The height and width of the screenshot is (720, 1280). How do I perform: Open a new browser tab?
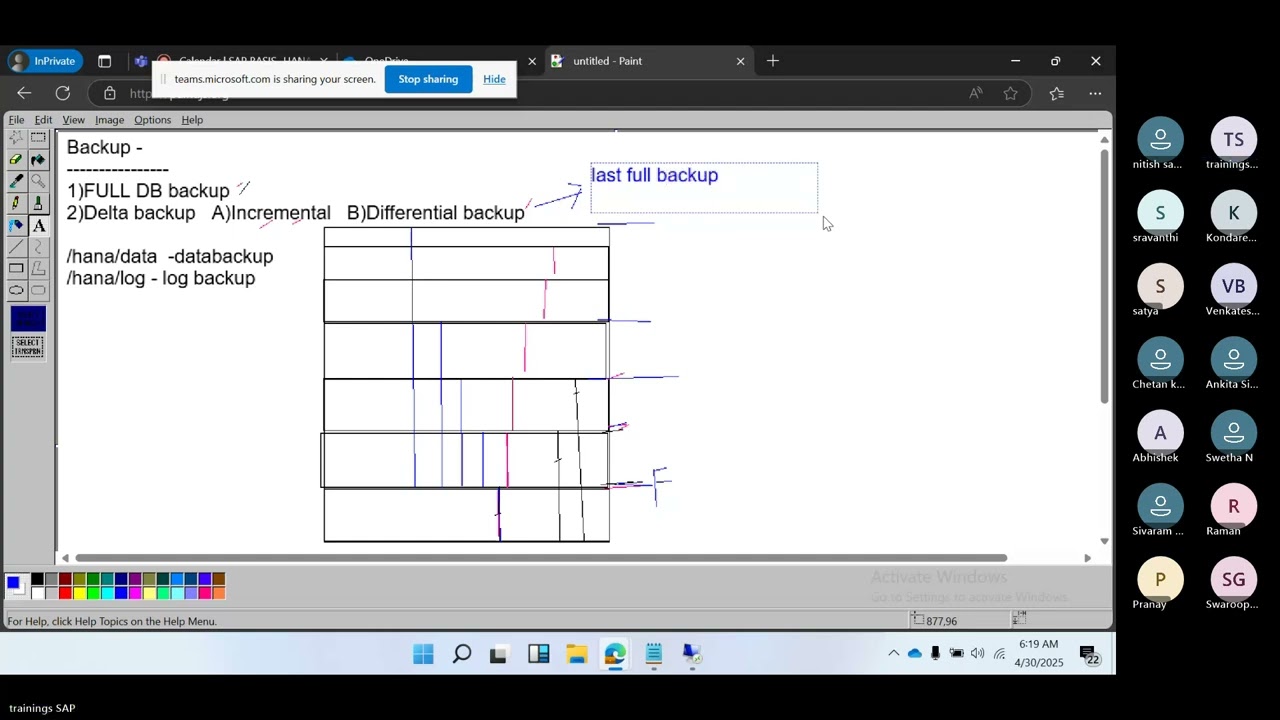click(x=773, y=61)
